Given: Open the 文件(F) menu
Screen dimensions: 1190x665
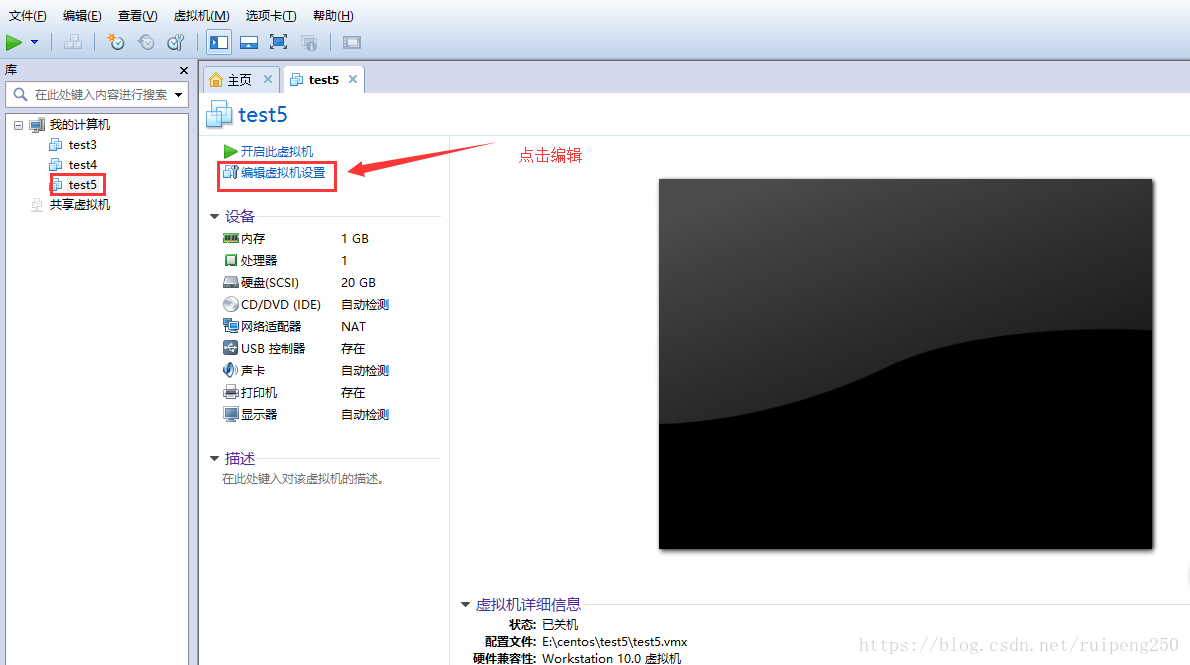Looking at the screenshot, I should tap(27, 16).
